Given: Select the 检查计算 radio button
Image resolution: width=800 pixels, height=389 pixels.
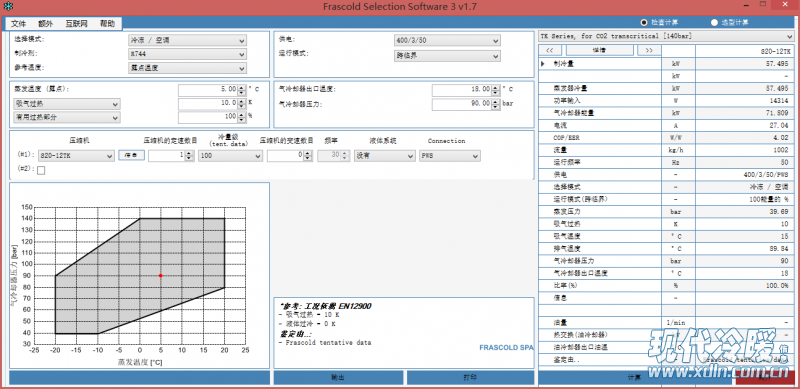Looking at the screenshot, I should (x=644, y=22).
